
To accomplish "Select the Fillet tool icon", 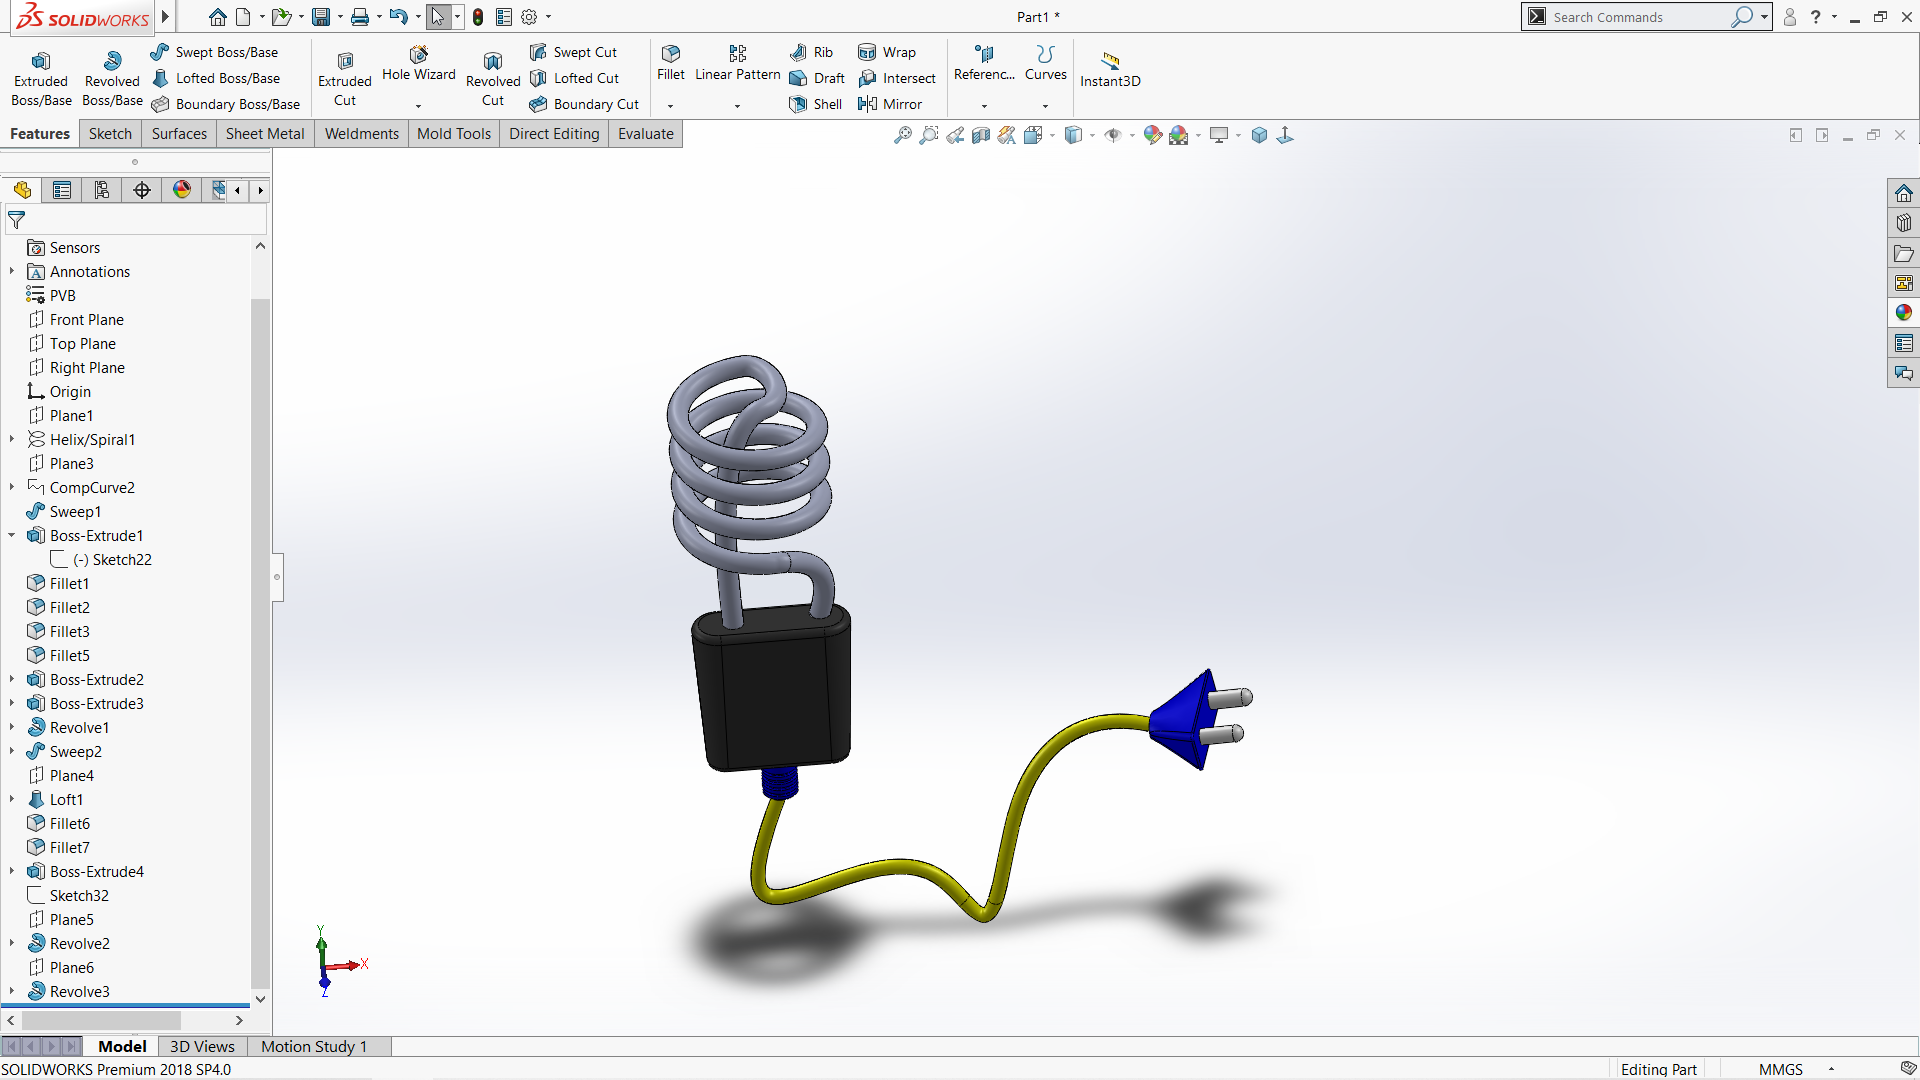I will click(671, 54).
